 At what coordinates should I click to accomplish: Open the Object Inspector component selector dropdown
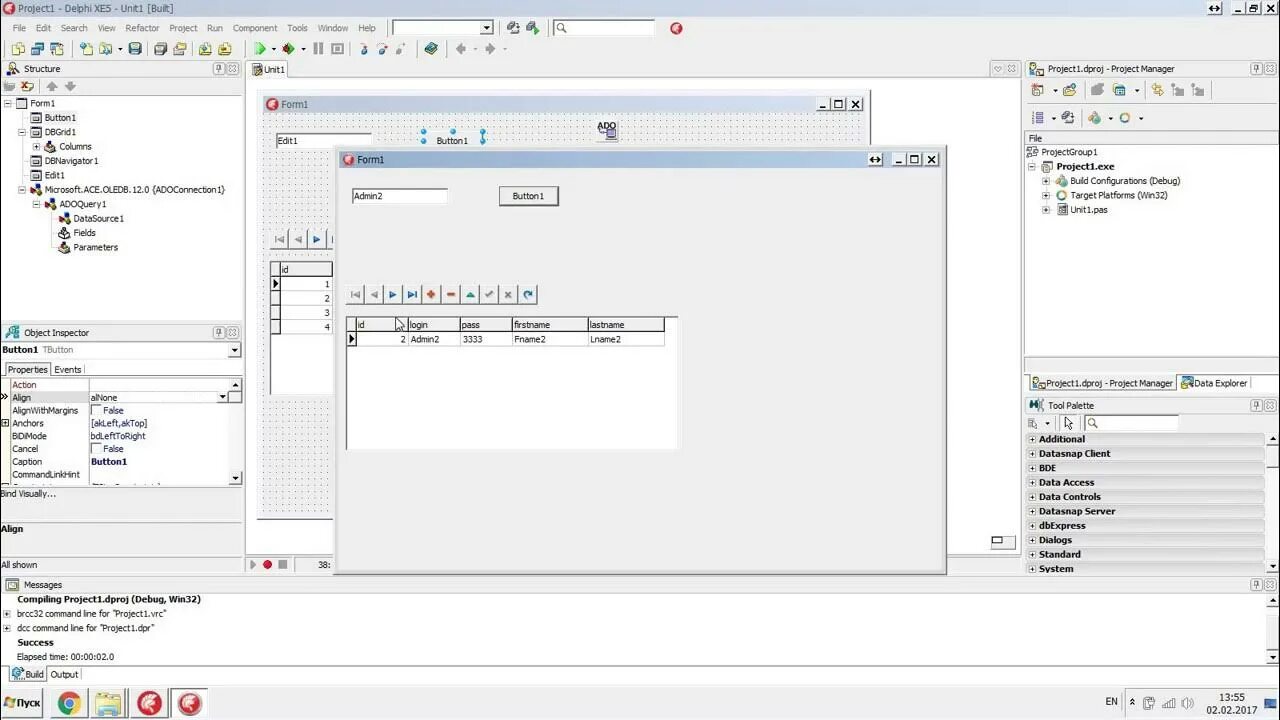point(234,350)
